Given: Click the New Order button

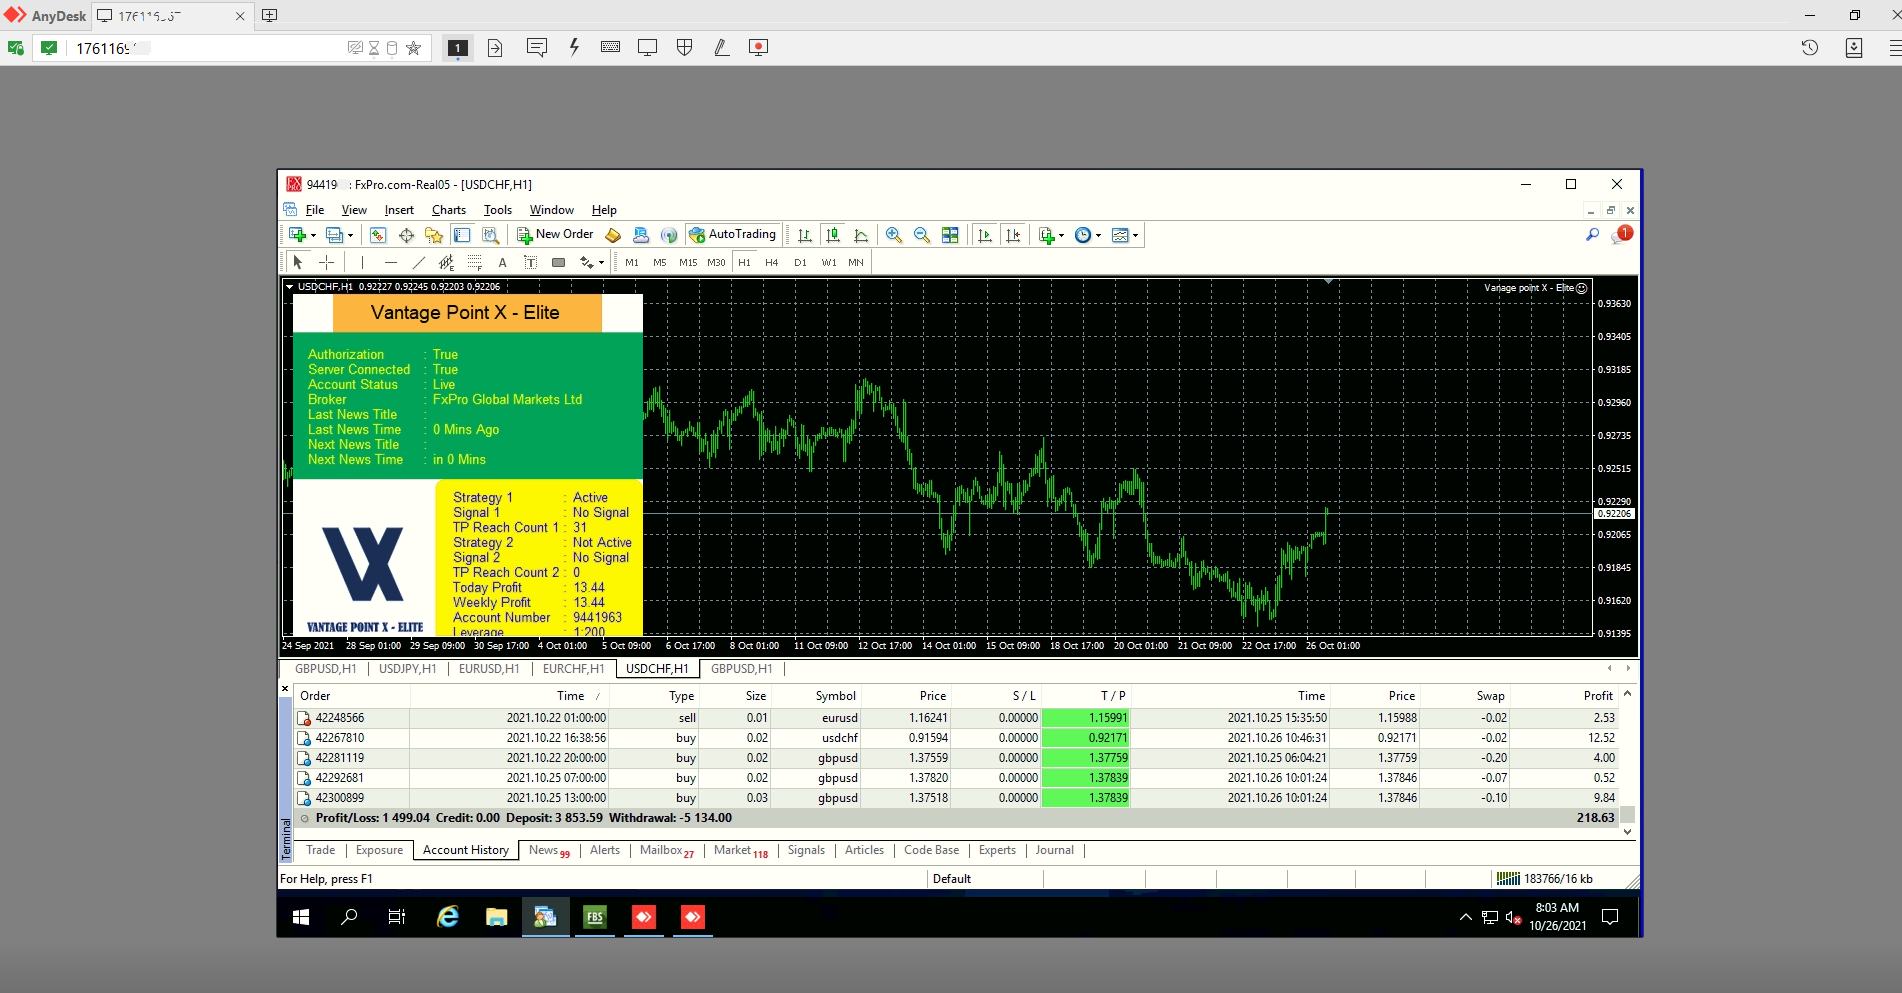Looking at the screenshot, I should tap(555, 235).
